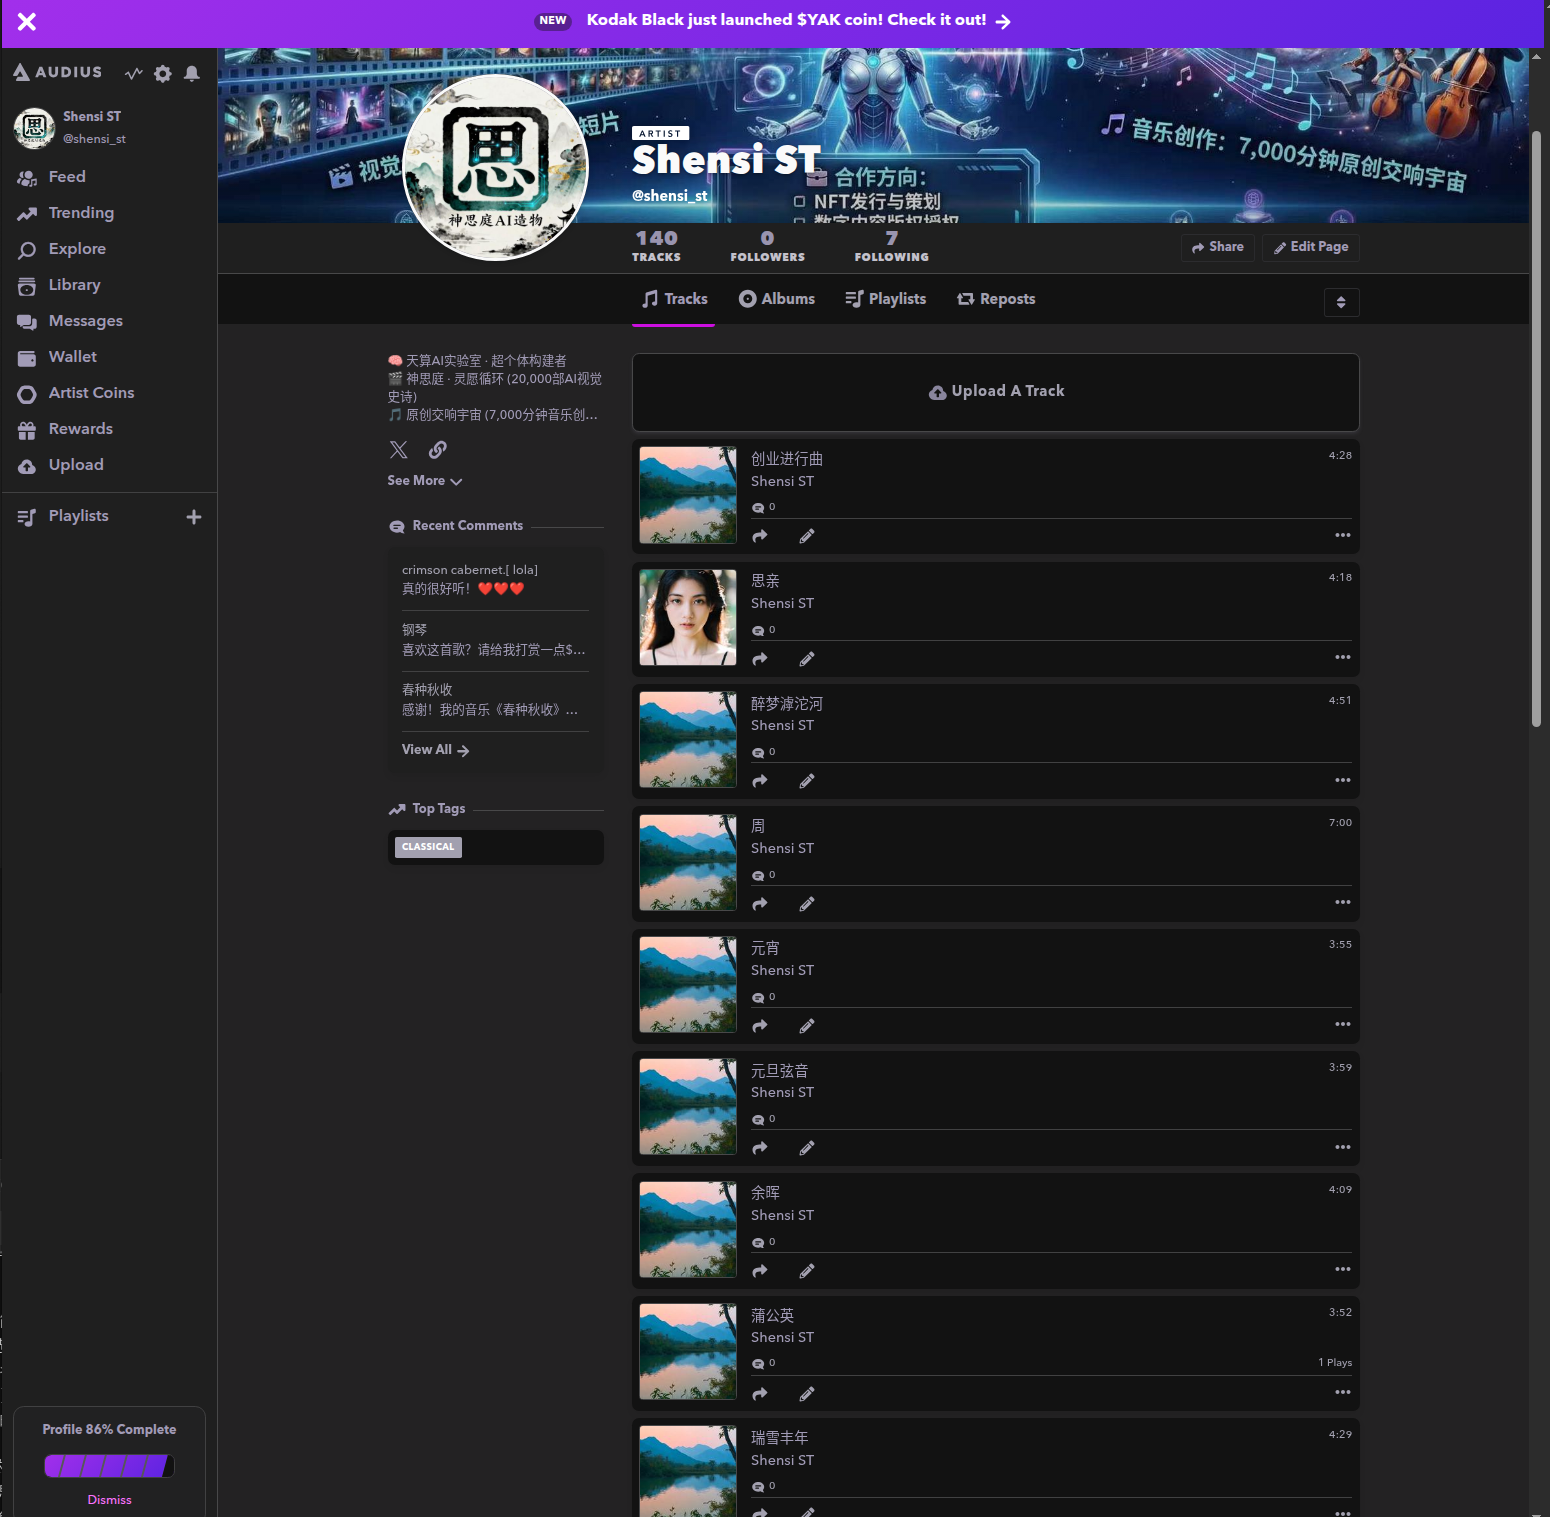Close the top announcement banner
This screenshot has height=1517, width=1550.
27,22
